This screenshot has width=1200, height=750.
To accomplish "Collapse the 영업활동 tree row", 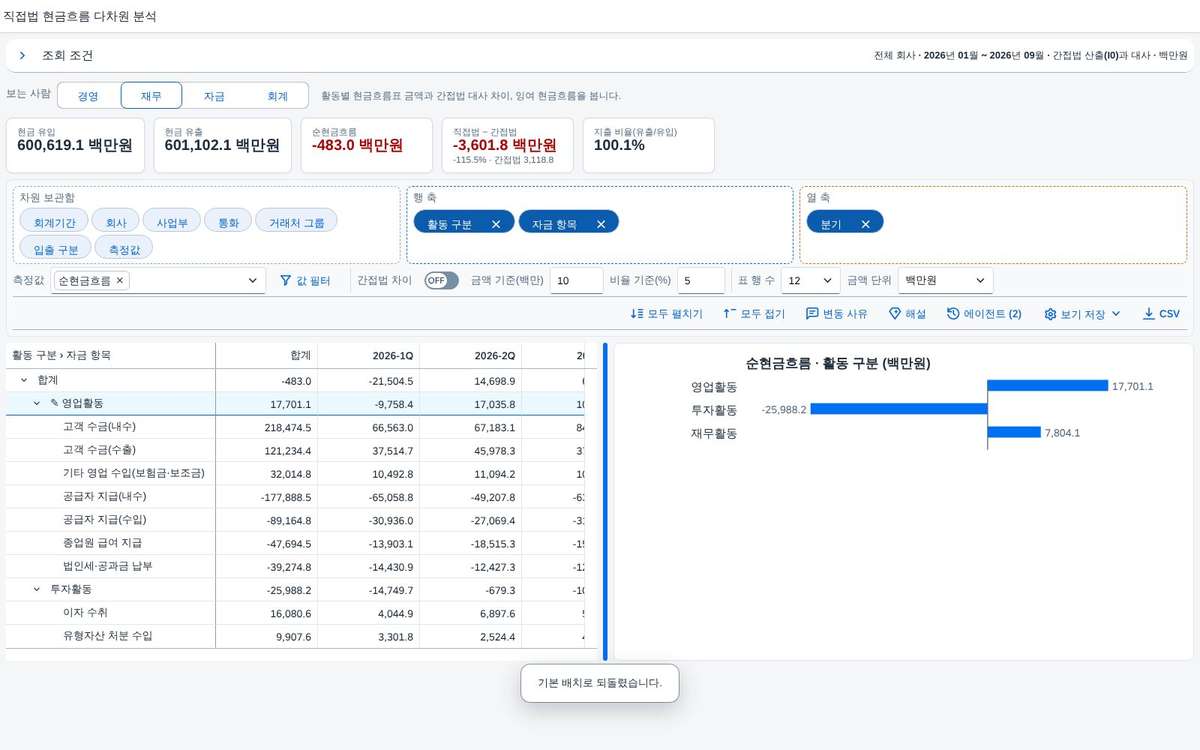I will tap(37, 404).
